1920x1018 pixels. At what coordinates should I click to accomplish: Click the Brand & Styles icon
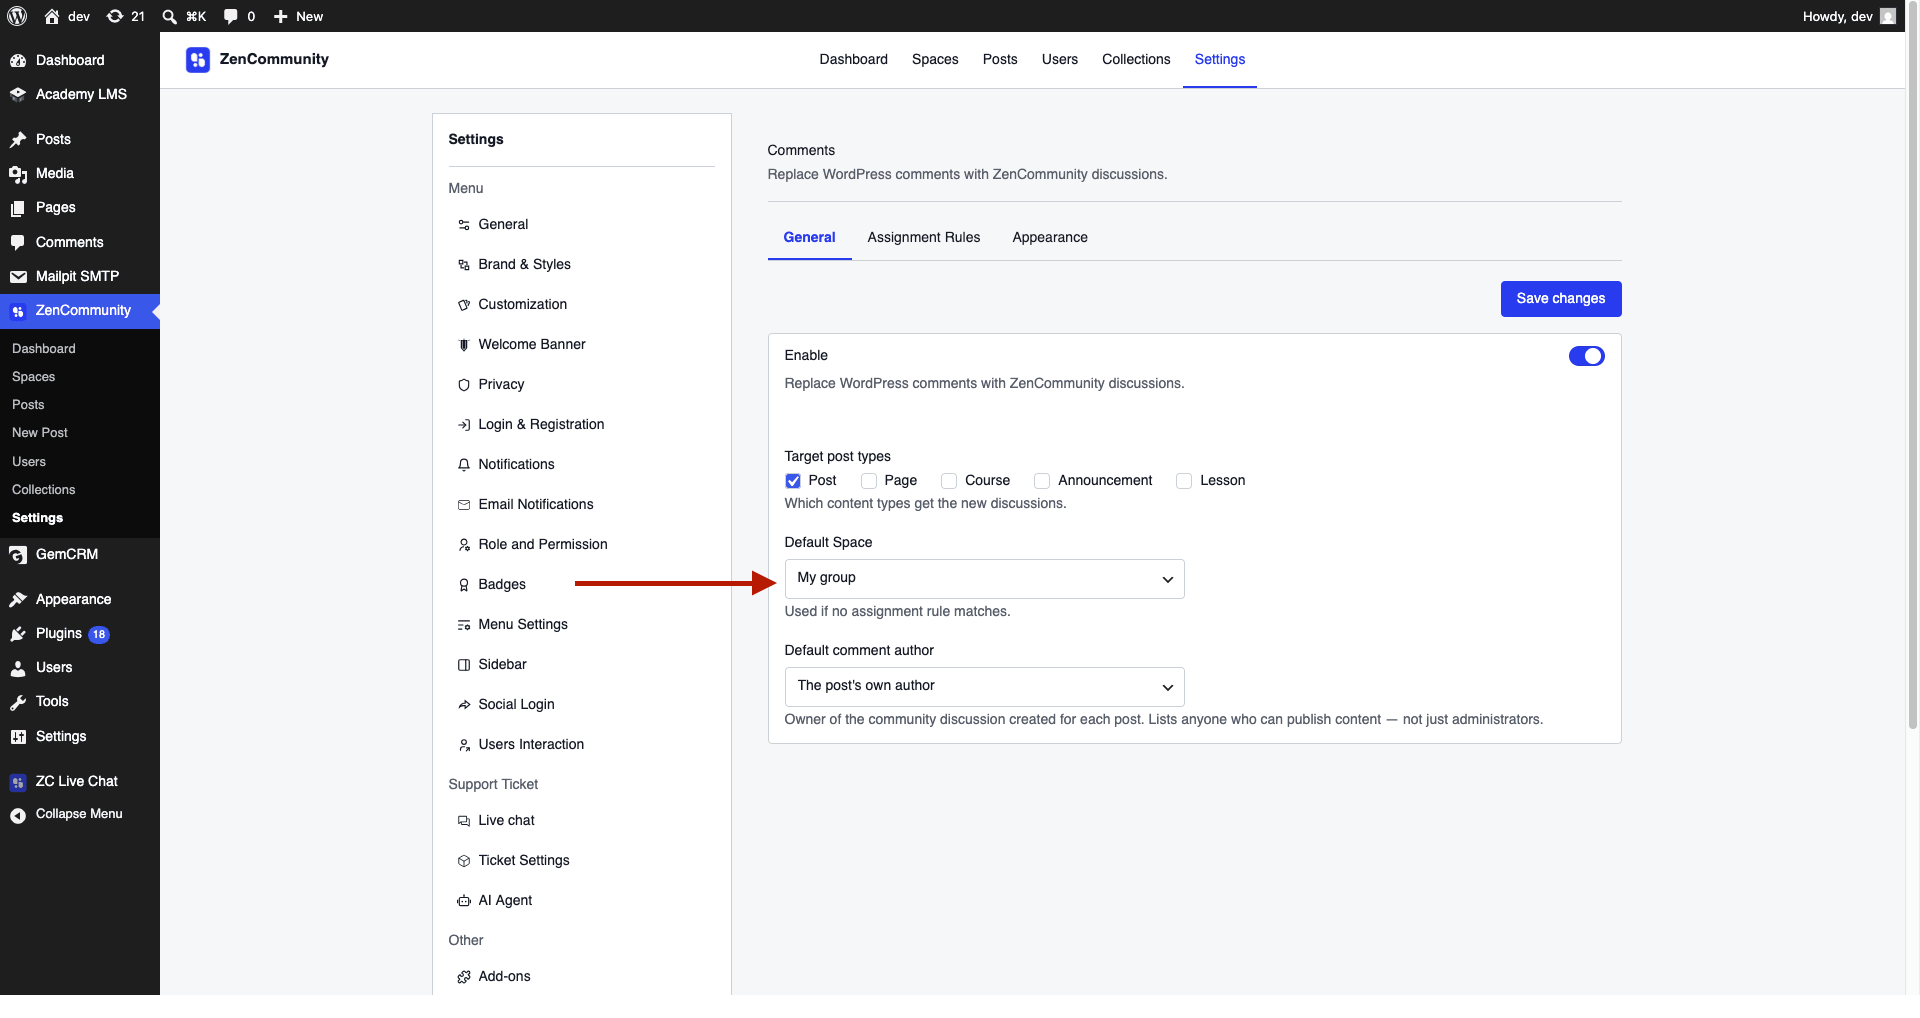click(464, 265)
